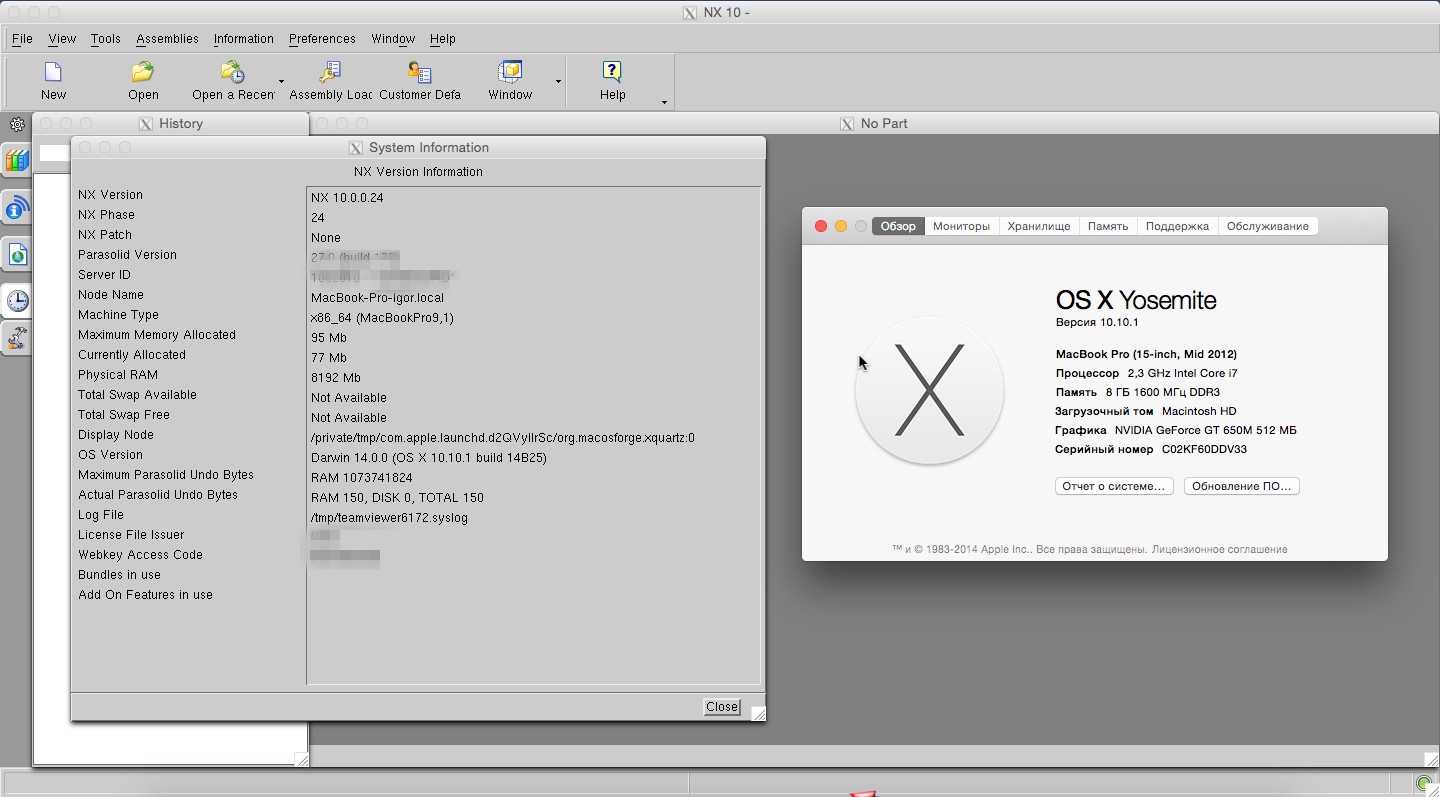1440x797 pixels.
Task: Open the Roles sidebar tab
Action: click(17, 339)
